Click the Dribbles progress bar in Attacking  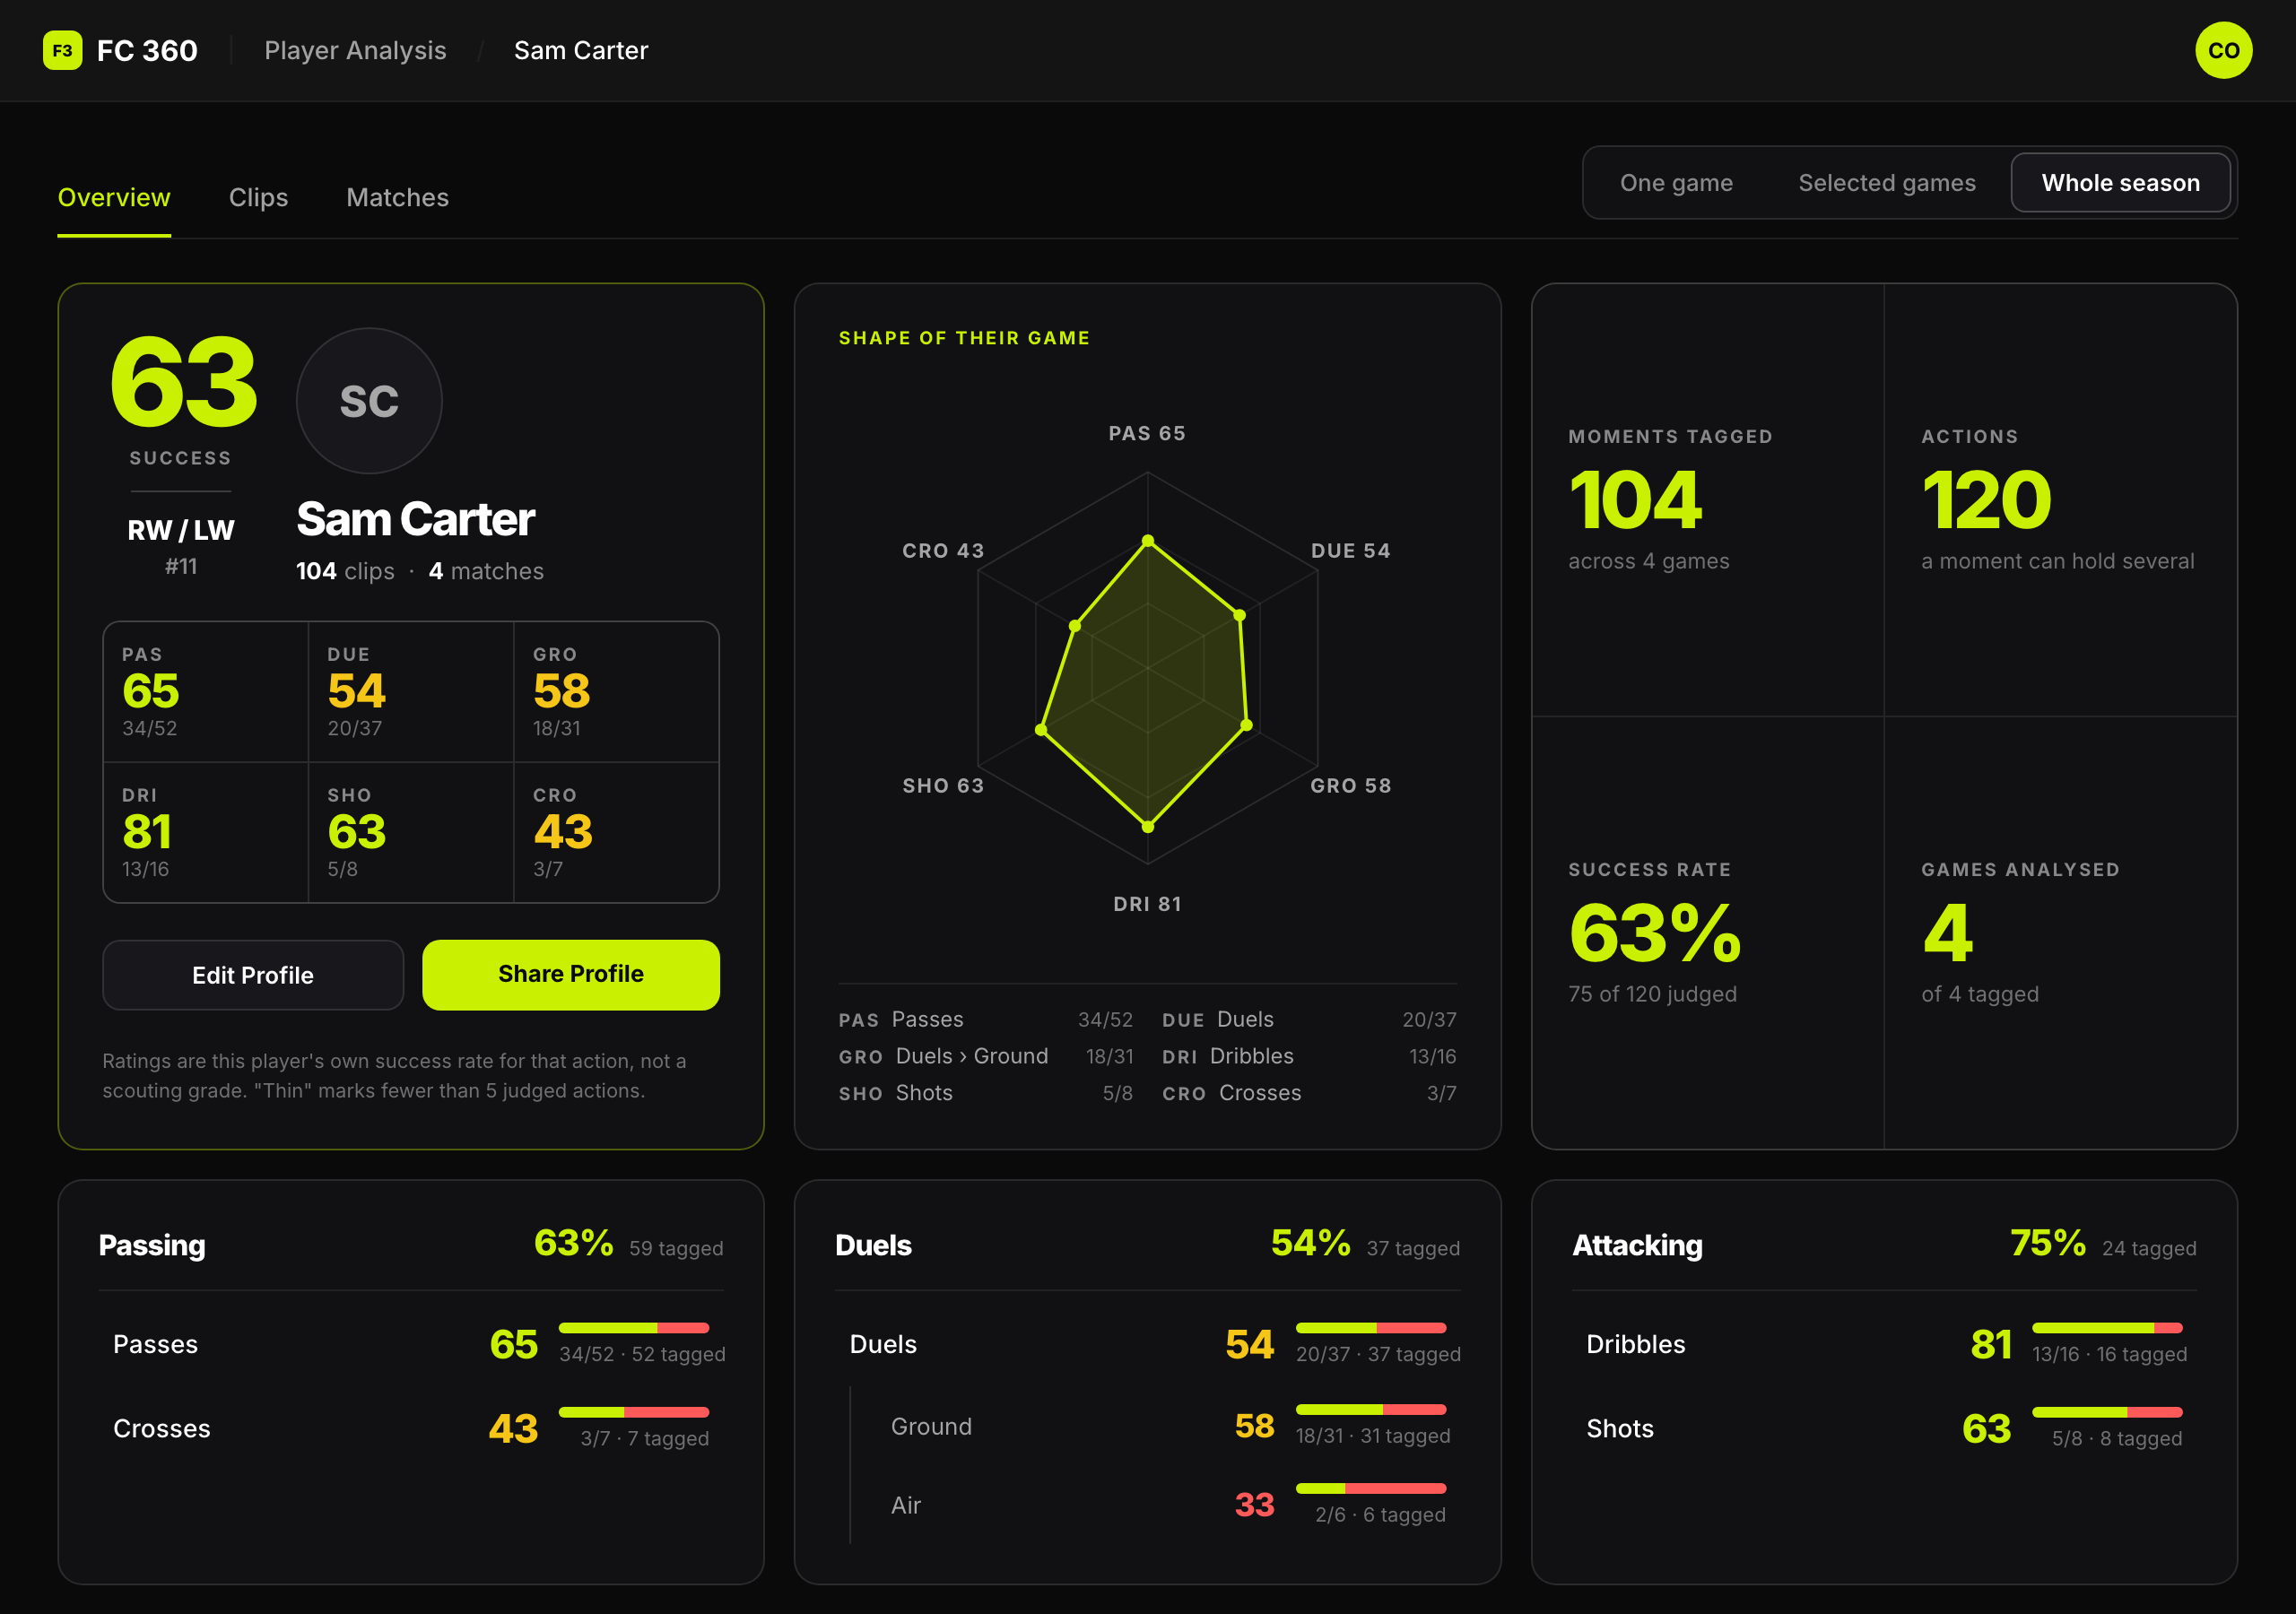[2107, 1328]
